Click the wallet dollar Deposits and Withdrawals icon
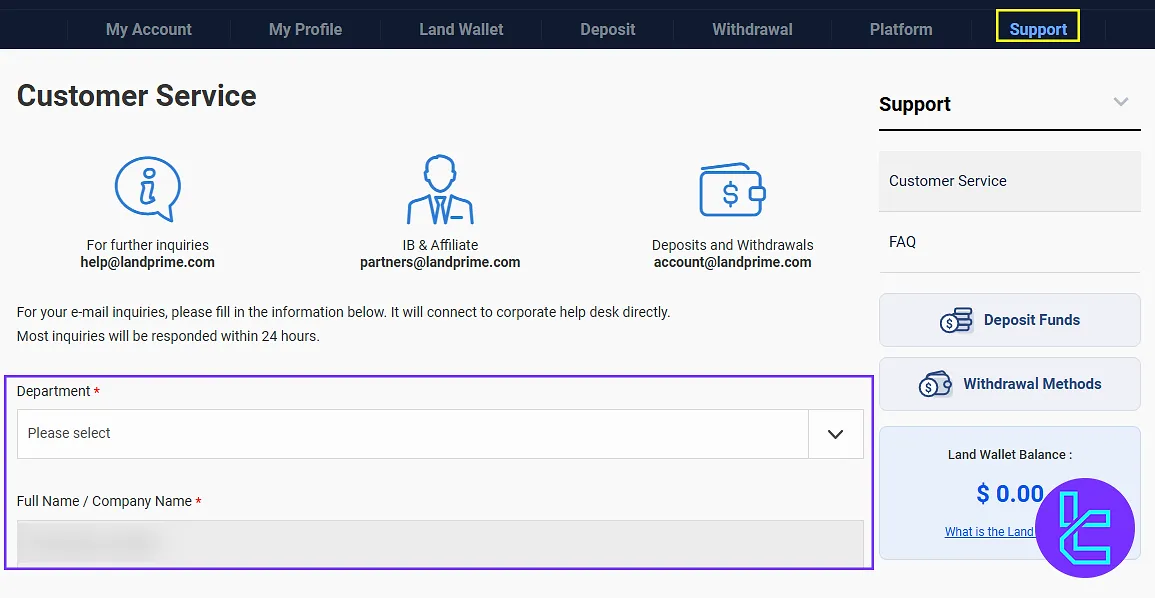Image resolution: width=1155 pixels, height=598 pixels. (732, 190)
